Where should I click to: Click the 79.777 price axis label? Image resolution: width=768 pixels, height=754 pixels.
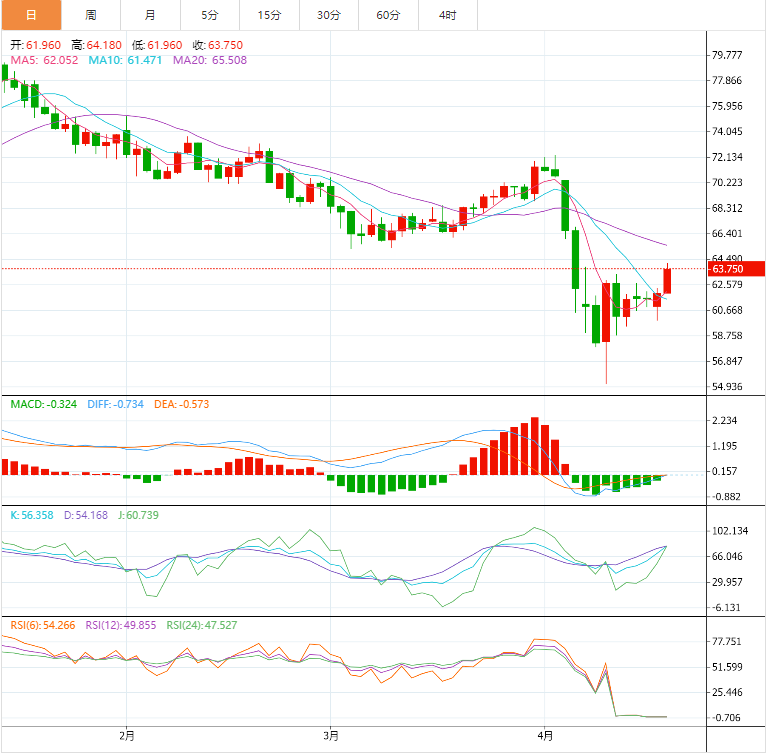coord(727,55)
